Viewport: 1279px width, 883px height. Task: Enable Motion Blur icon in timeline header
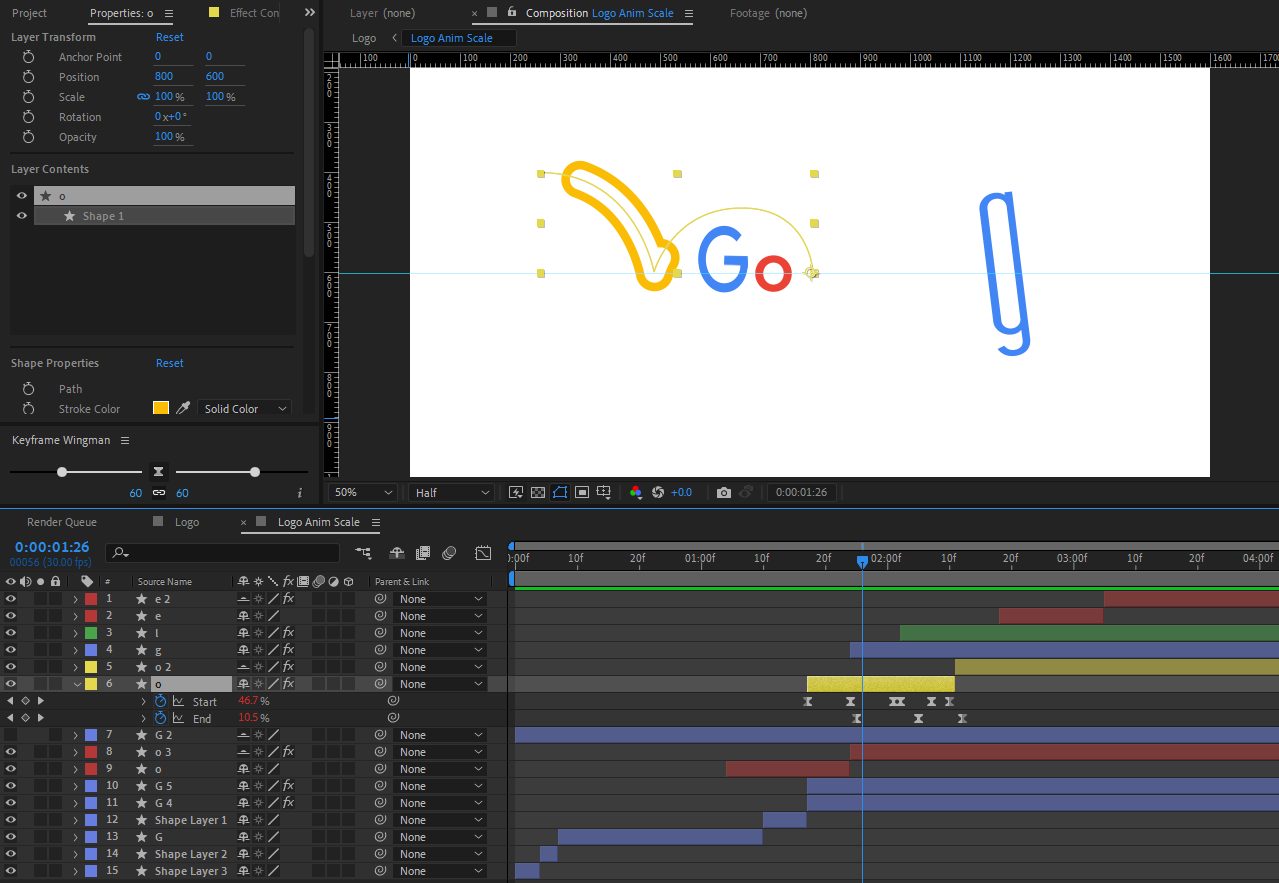click(x=449, y=552)
